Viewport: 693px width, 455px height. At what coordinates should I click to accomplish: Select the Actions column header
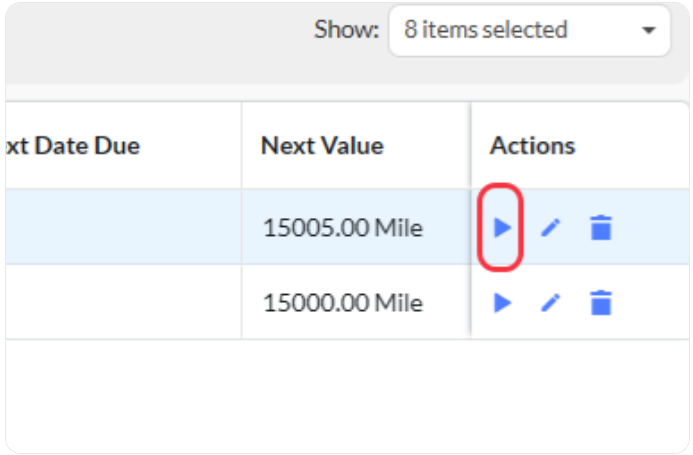532,146
